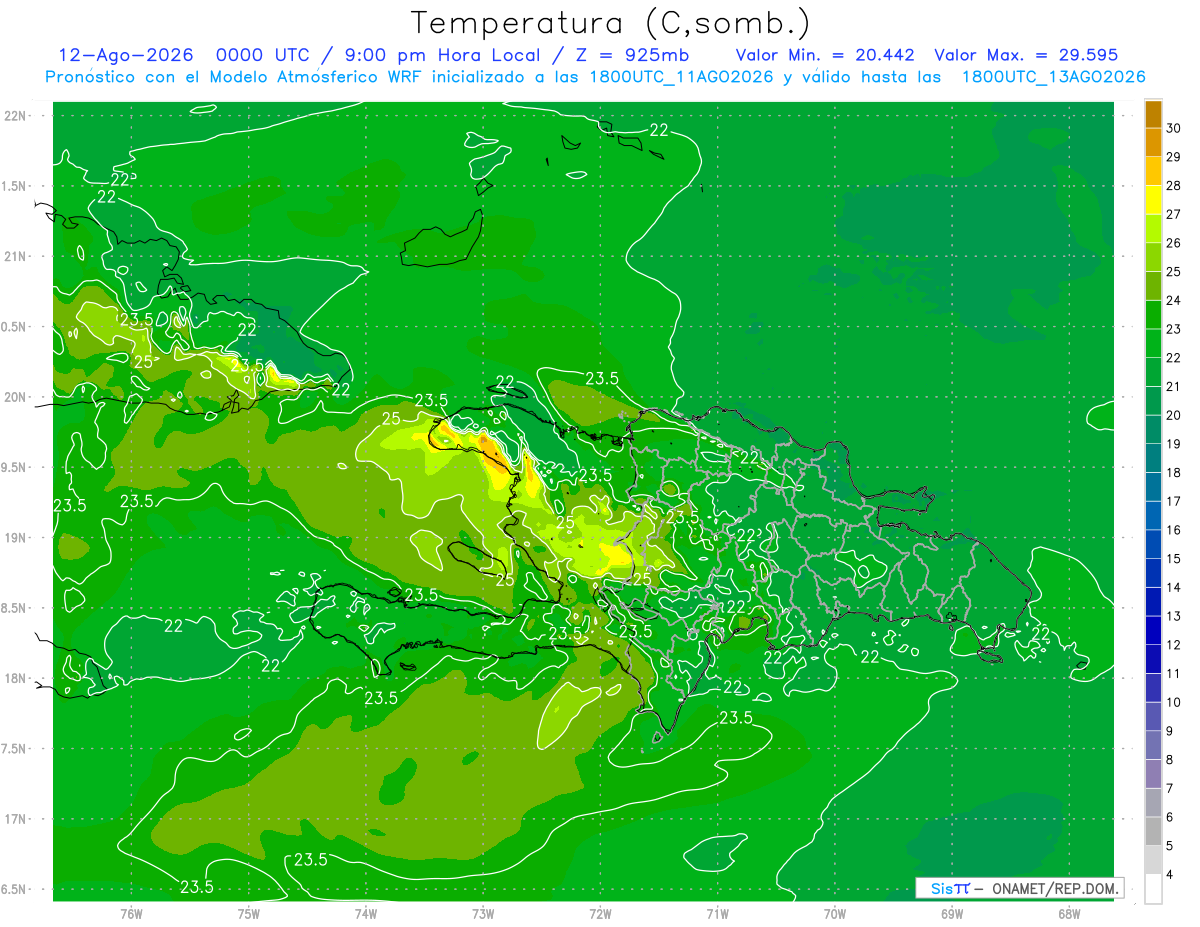Click the 17N latitude axis label
The image size is (1200, 927).
[15, 819]
